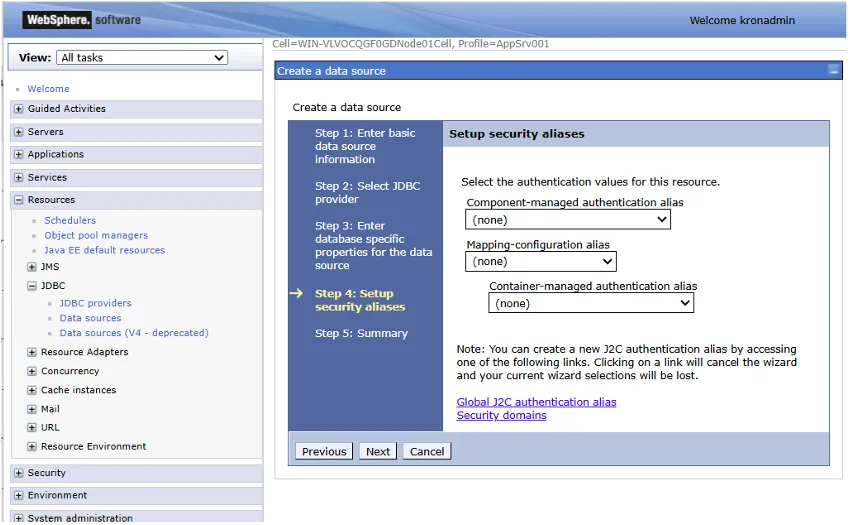Select Step 4: Setup security aliases
The width and height of the screenshot is (850, 525).
point(360,300)
